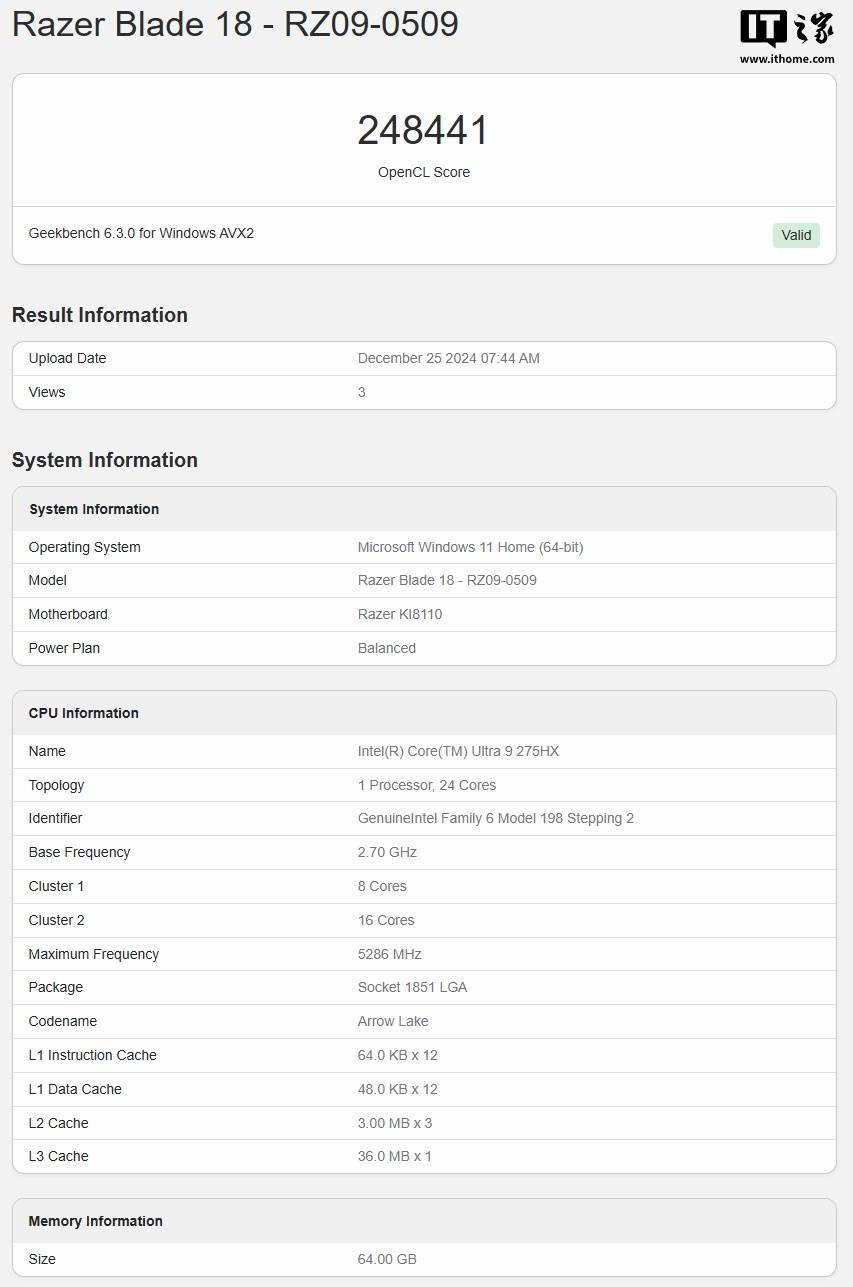Select the Views count value 3
The height and width of the screenshot is (1287, 853).
[362, 392]
